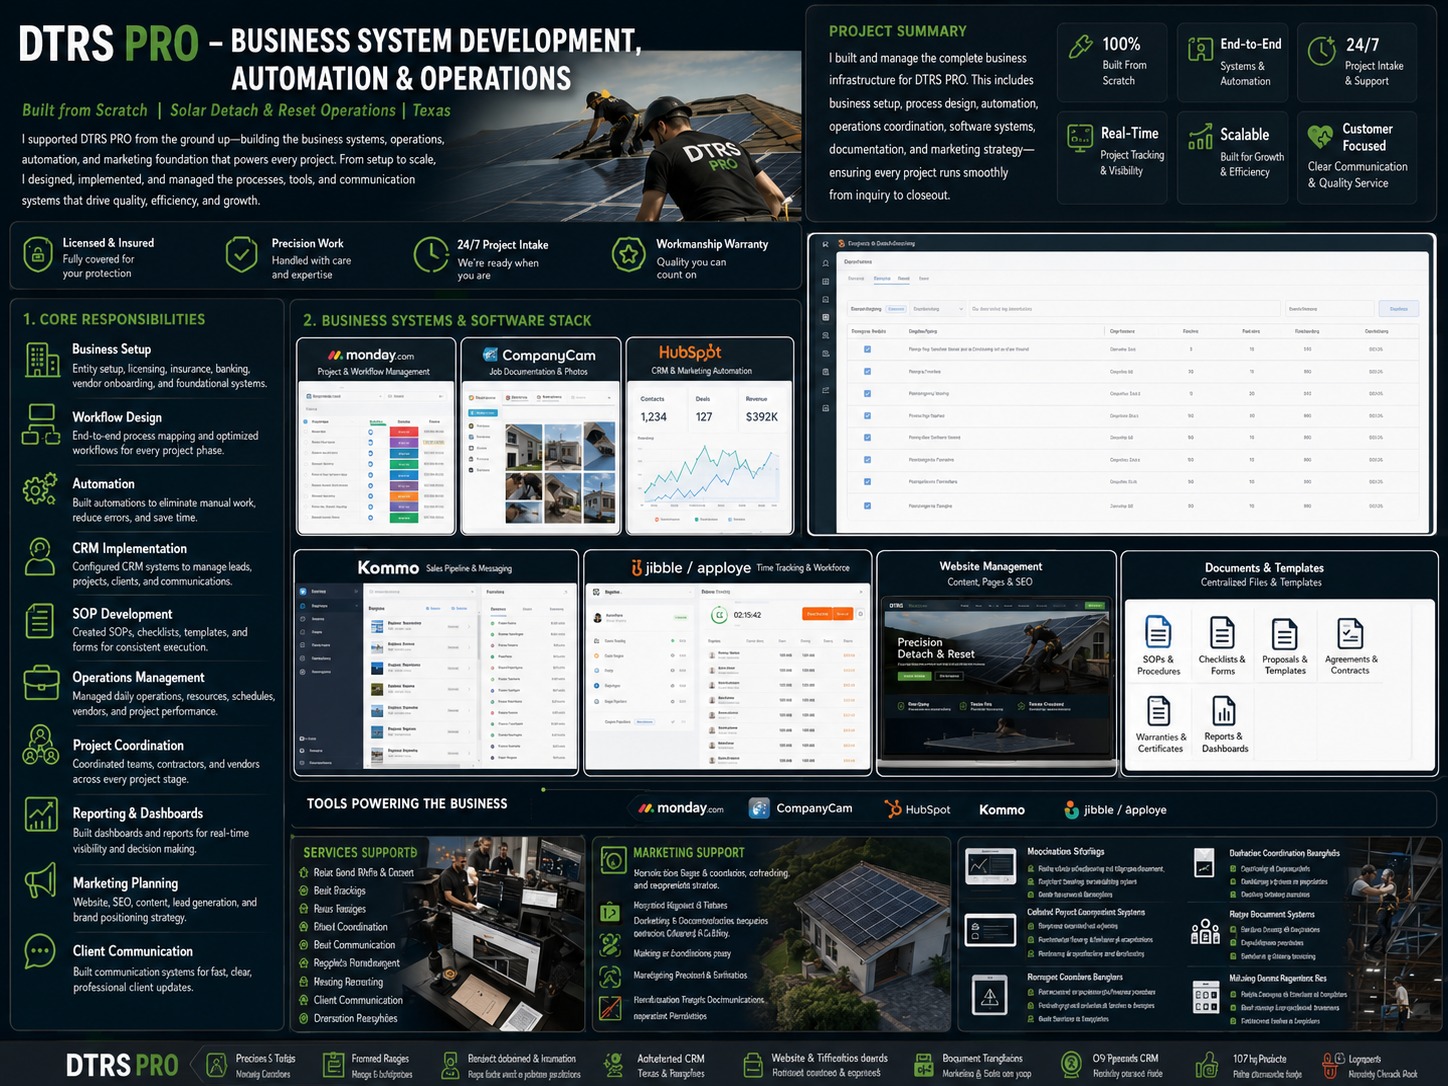Click green button on Precision Detach & Reset hero
The image size is (1448, 1086).
[914, 676]
